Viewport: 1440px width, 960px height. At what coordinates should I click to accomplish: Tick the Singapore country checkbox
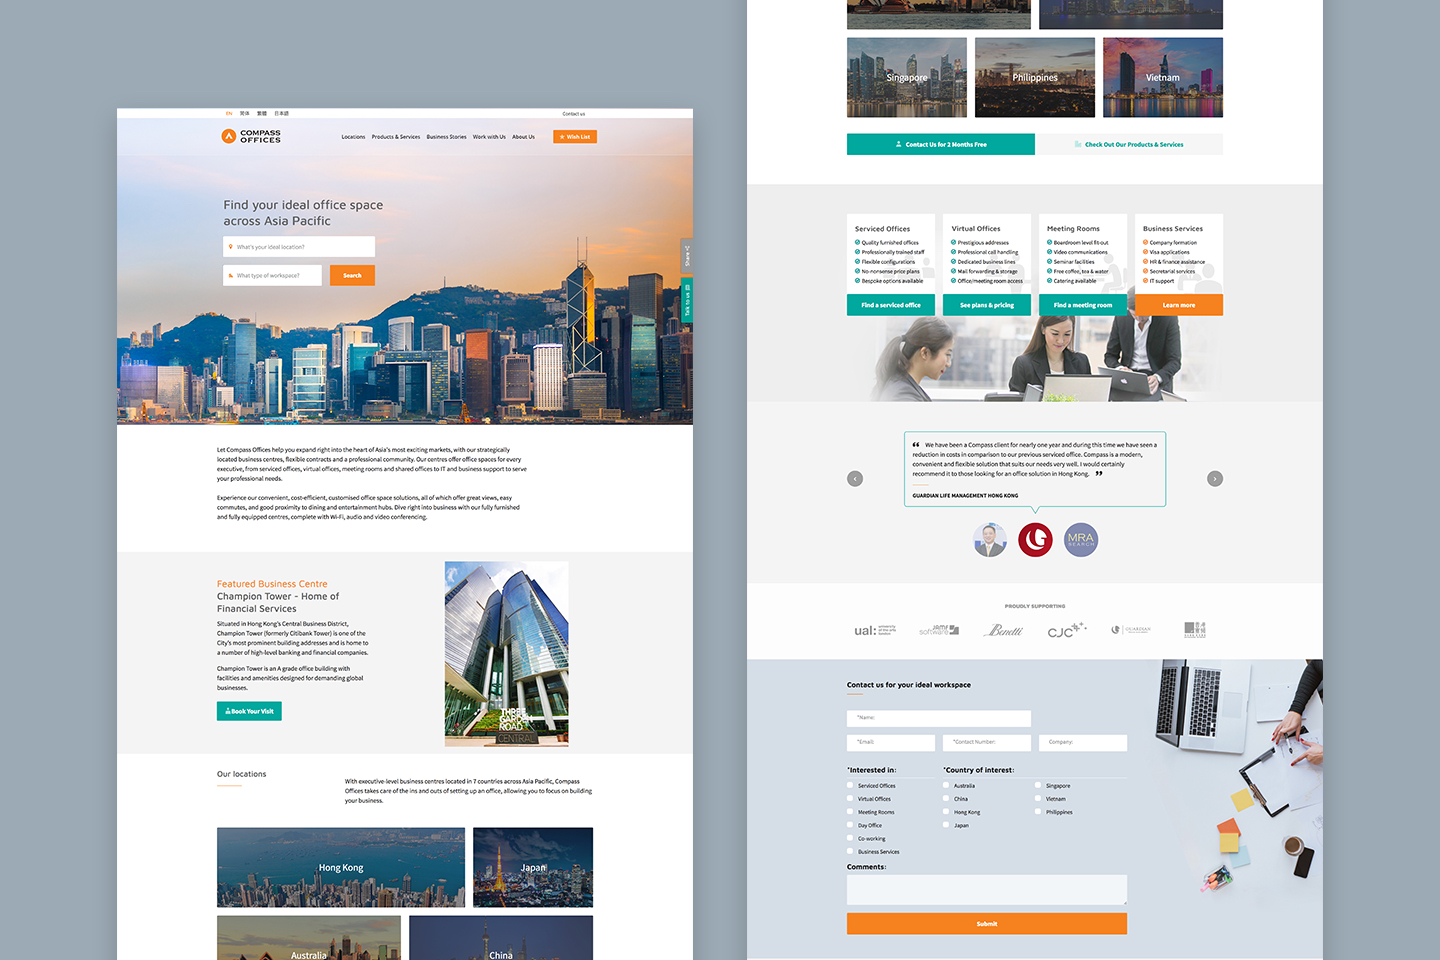click(1038, 785)
